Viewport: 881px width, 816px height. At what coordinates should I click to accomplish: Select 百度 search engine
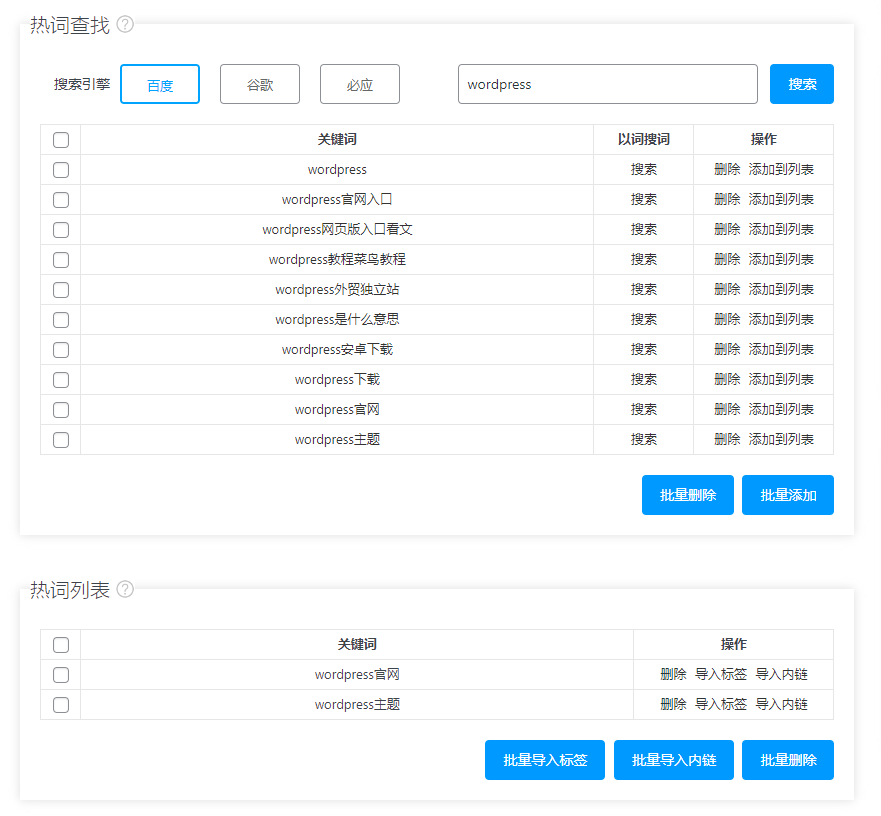[x=160, y=84]
